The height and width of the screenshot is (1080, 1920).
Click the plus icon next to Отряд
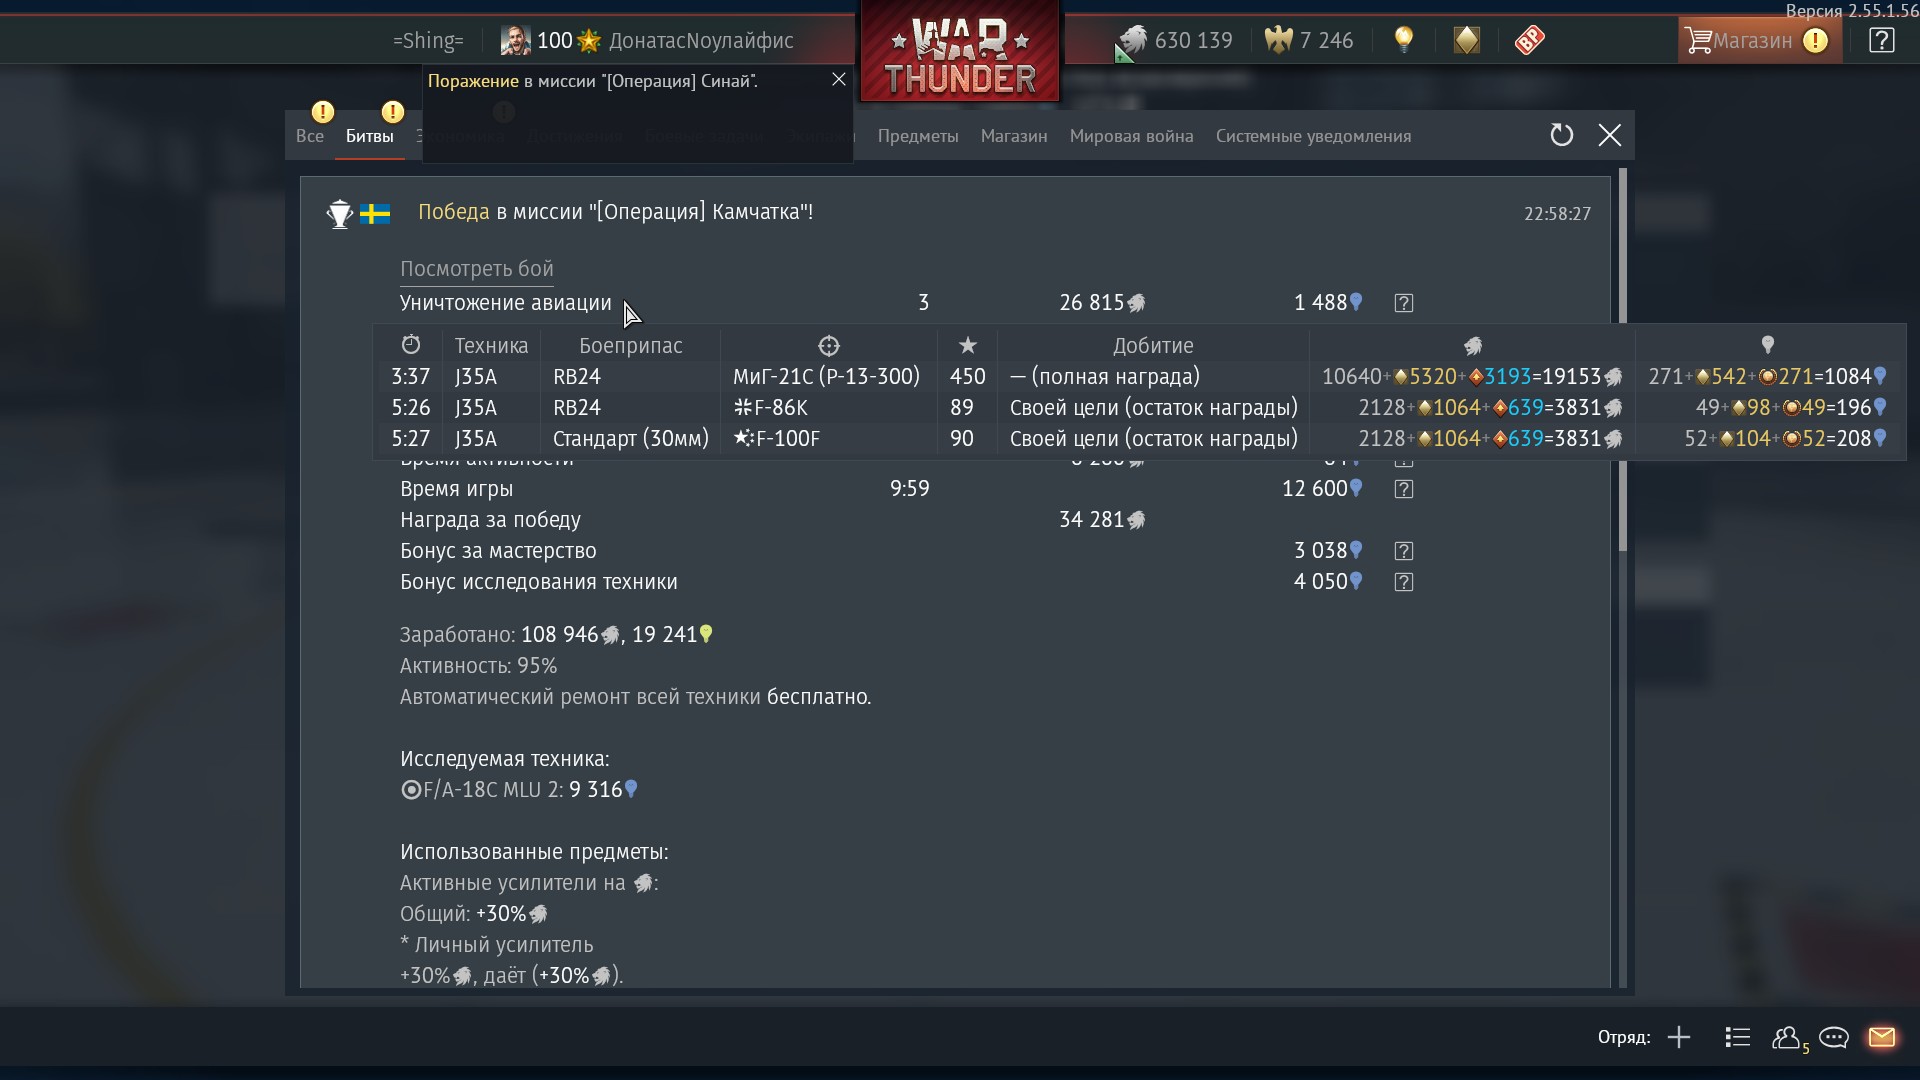[x=1679, y=1037]
